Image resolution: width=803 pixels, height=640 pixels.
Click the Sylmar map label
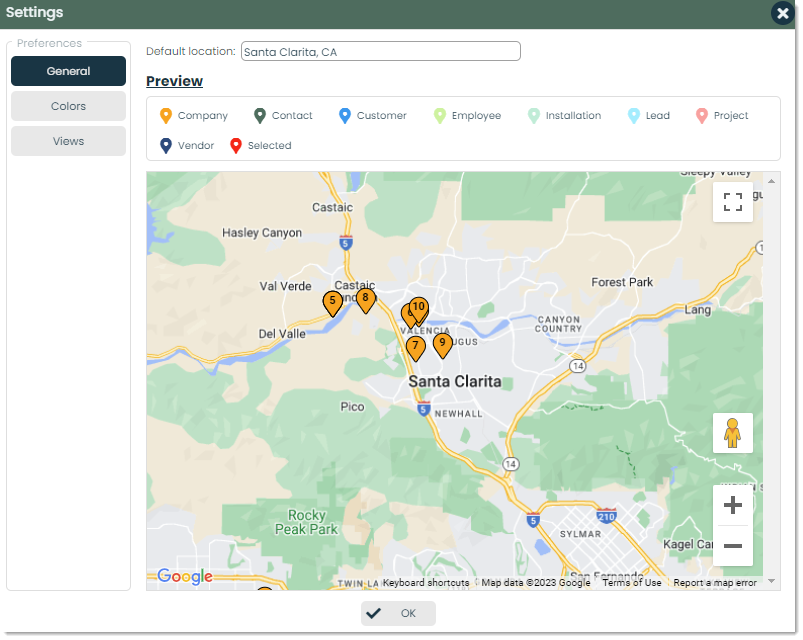tap(580, 534)
